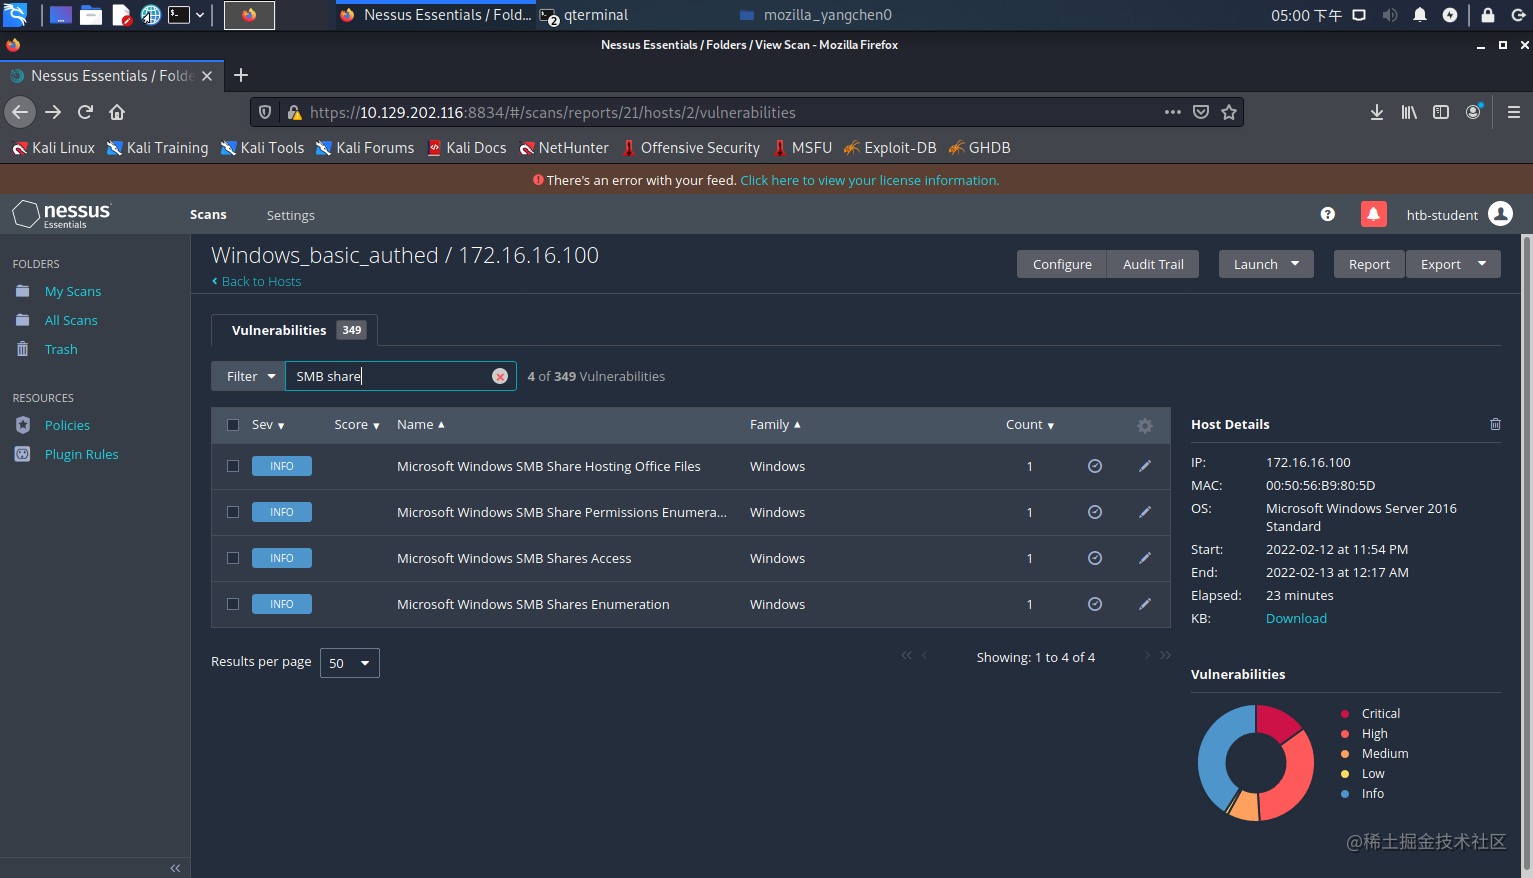
Task: Lock the screen from the panel
Action: (1488, 15)
